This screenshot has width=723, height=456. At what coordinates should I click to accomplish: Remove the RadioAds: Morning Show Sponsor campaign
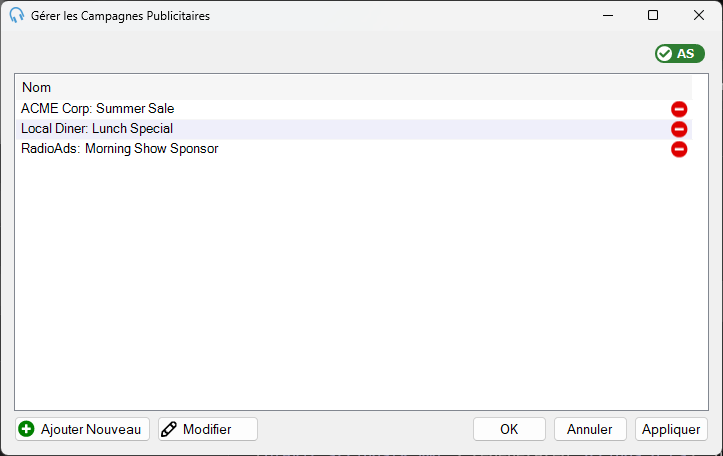(679, 149)
